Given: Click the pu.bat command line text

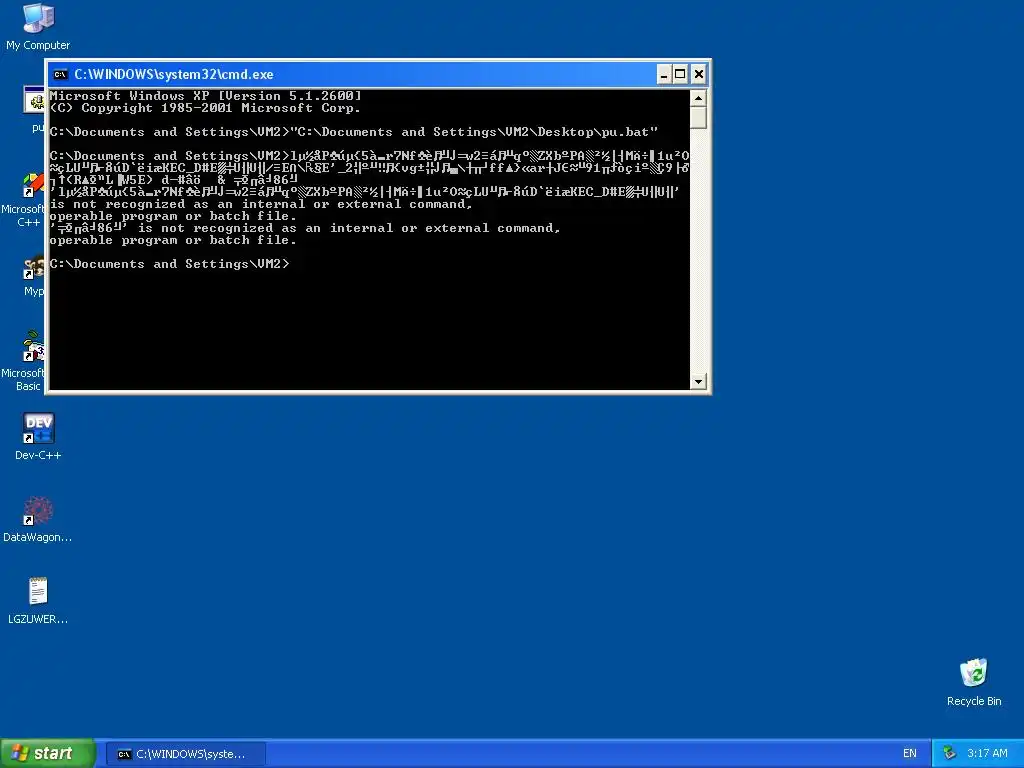Looking at the screenshot, I should pos(353,132).
